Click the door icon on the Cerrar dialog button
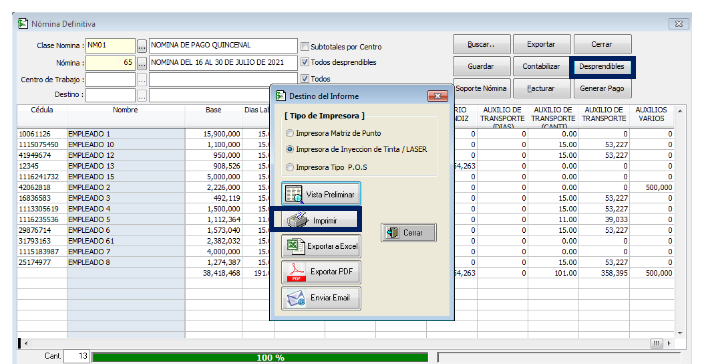Screen dimensions: 705x364 click(x=393, y=233)
